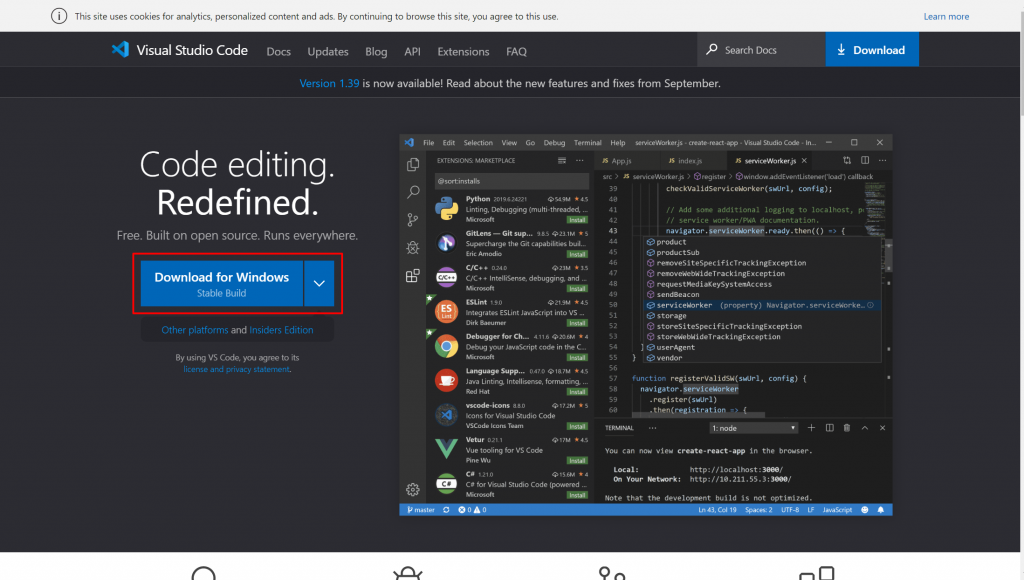Open the terminal '1: node' dropdown
This screenshot has width=1024, height=580.
click(754, 428)
